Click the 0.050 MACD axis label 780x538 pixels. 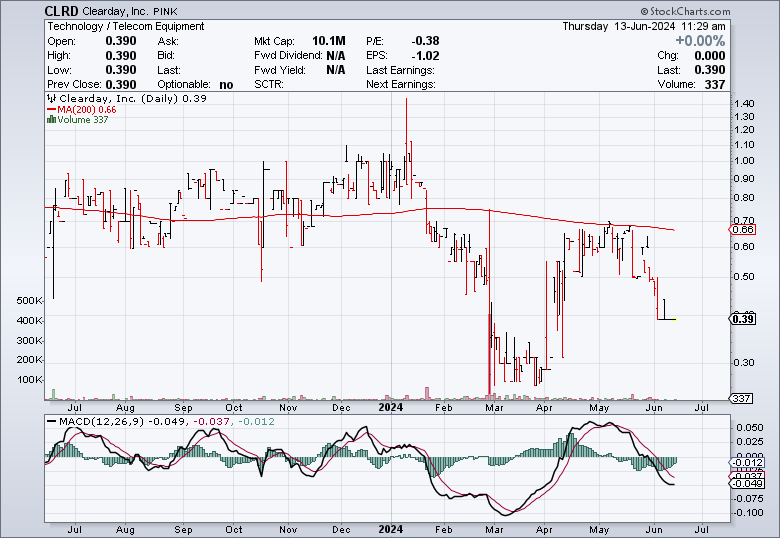(750, 428)
